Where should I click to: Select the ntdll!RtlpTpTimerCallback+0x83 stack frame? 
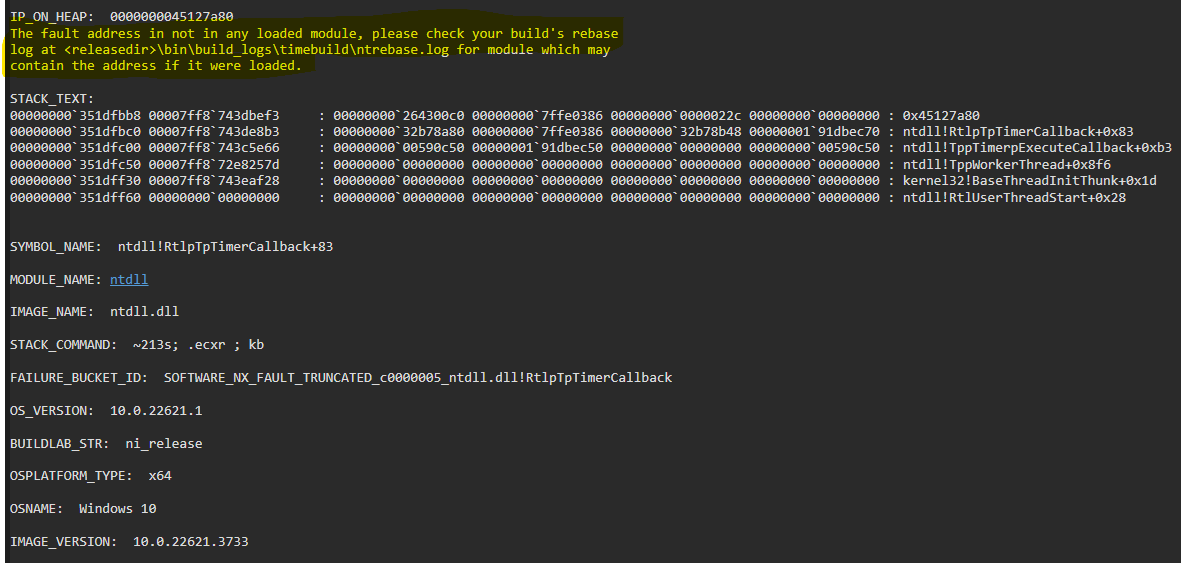click(x=1018, y=132)
